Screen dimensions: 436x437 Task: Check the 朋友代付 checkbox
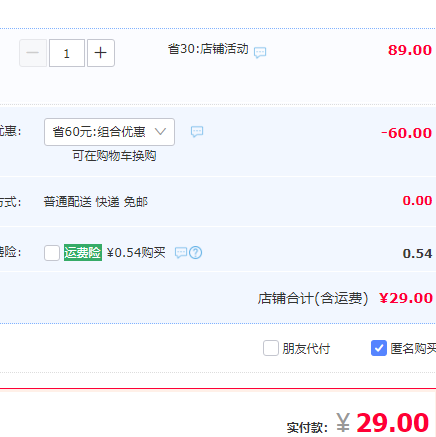[x=271, y=348]
